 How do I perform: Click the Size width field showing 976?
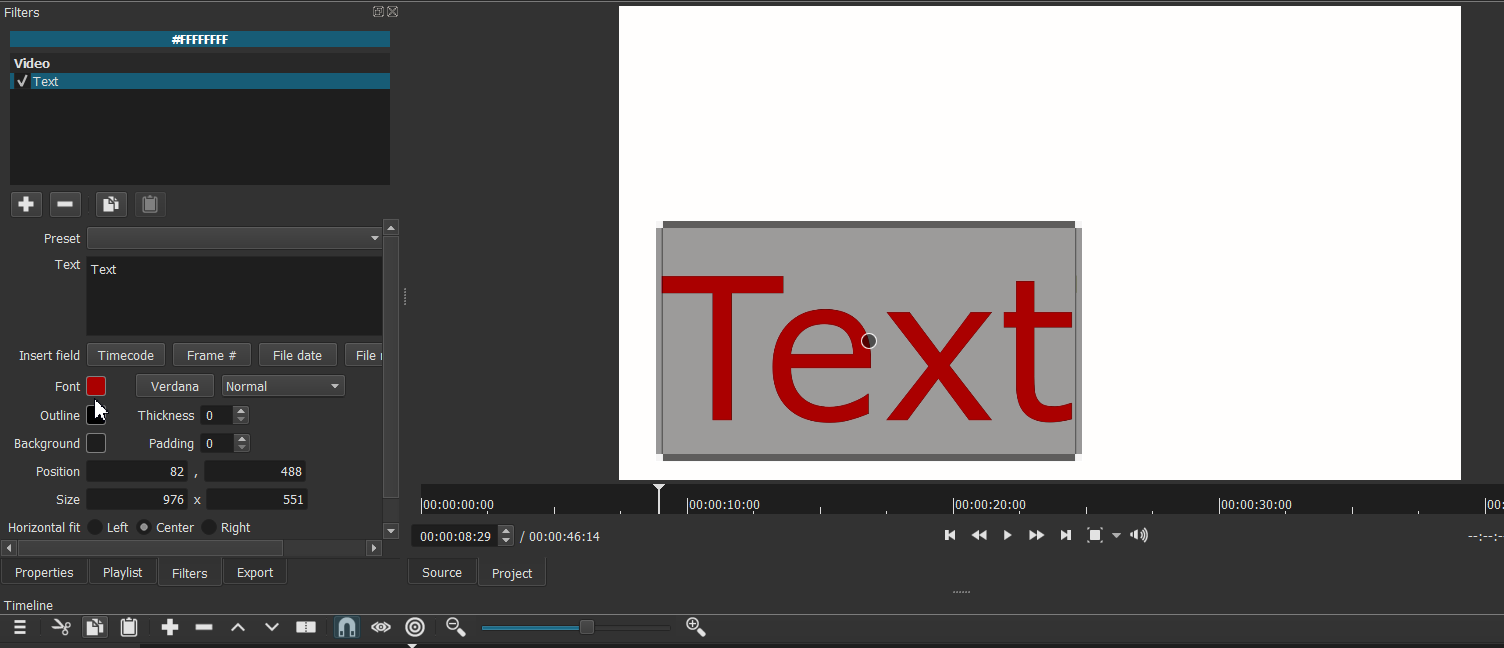(138, 499)
